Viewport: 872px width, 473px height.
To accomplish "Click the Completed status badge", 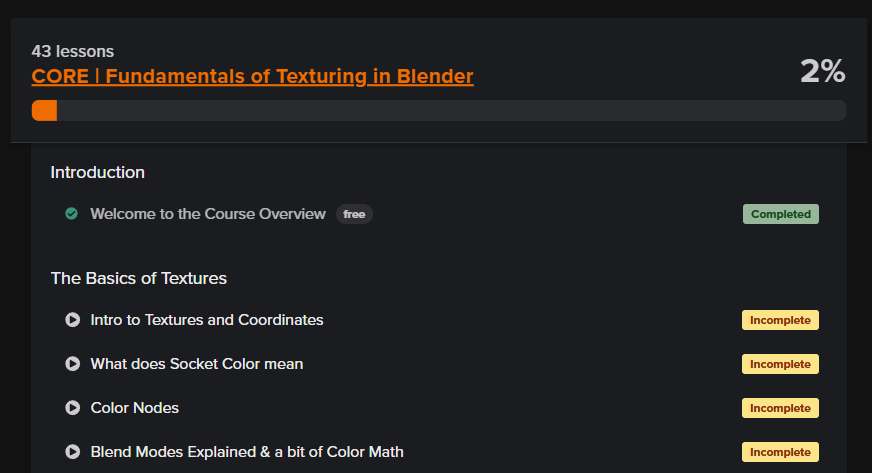I will pyautogui.click(x=781, y=214).
